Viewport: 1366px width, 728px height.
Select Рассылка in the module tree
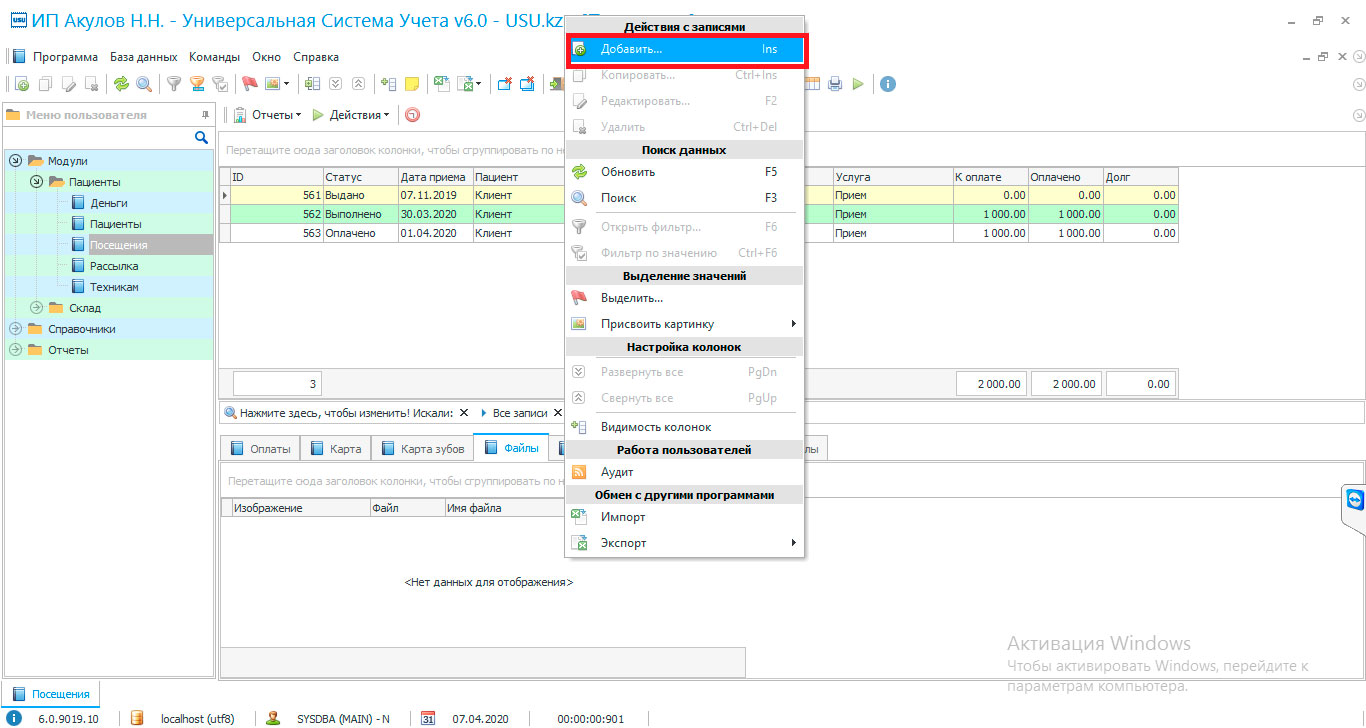pos(114,266)
